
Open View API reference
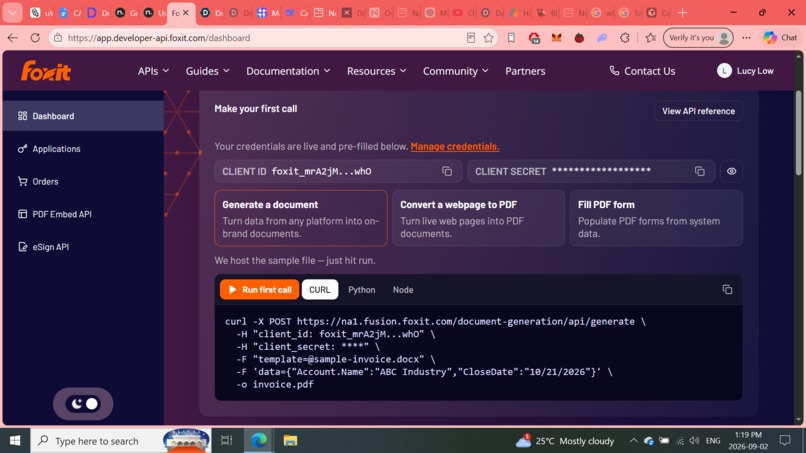click(698, 111)
